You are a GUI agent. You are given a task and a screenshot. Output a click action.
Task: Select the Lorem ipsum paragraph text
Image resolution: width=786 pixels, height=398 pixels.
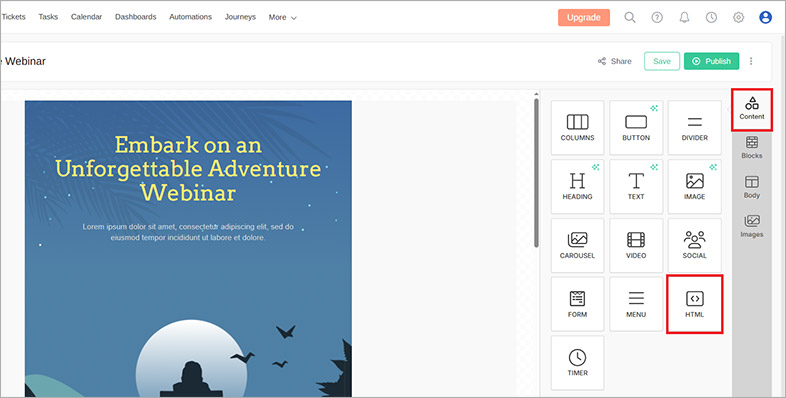point(188,232)
